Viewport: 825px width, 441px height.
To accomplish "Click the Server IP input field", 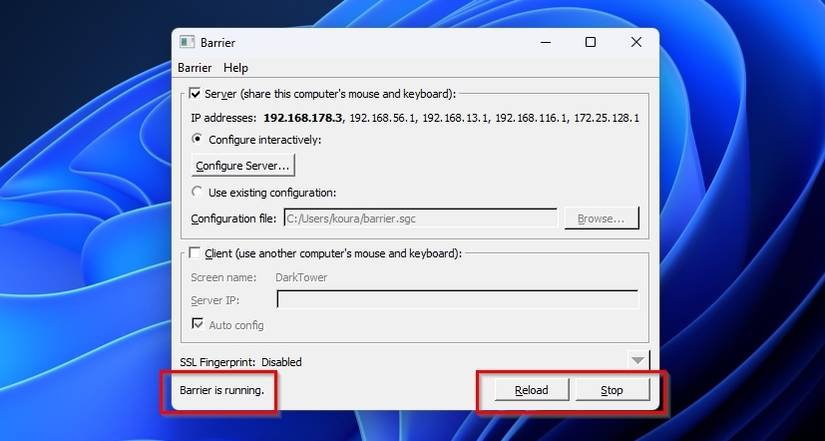I will (458, 299).
